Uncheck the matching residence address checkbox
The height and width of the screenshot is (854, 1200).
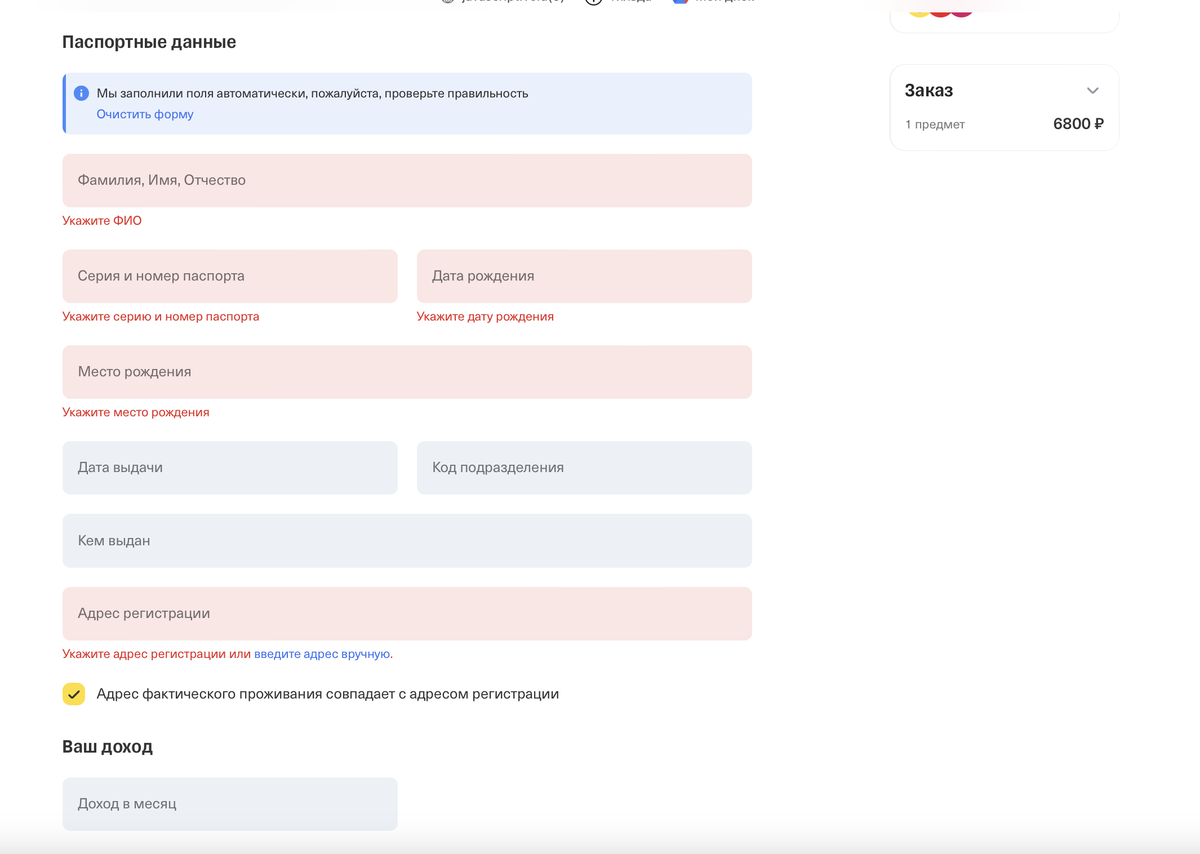tap(73, 694)
